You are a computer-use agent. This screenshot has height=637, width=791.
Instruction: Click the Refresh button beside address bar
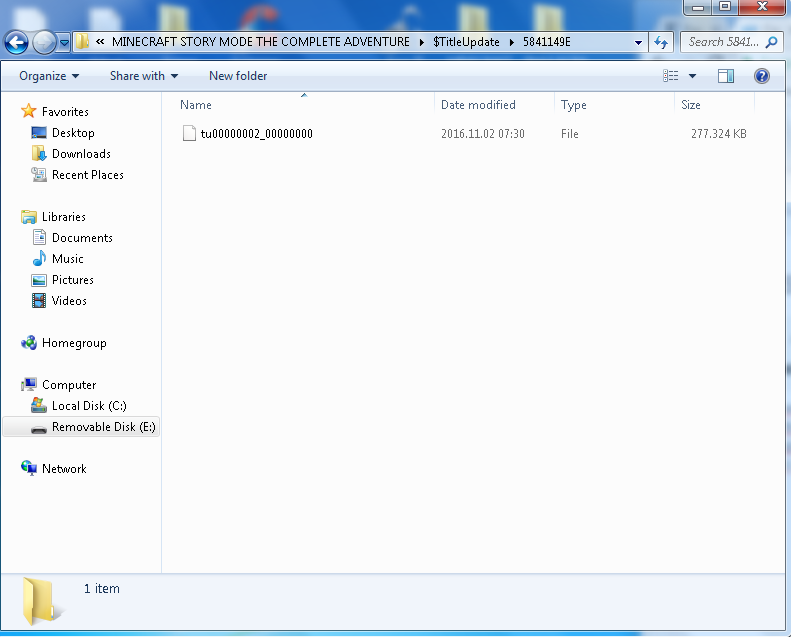point(660,42)
